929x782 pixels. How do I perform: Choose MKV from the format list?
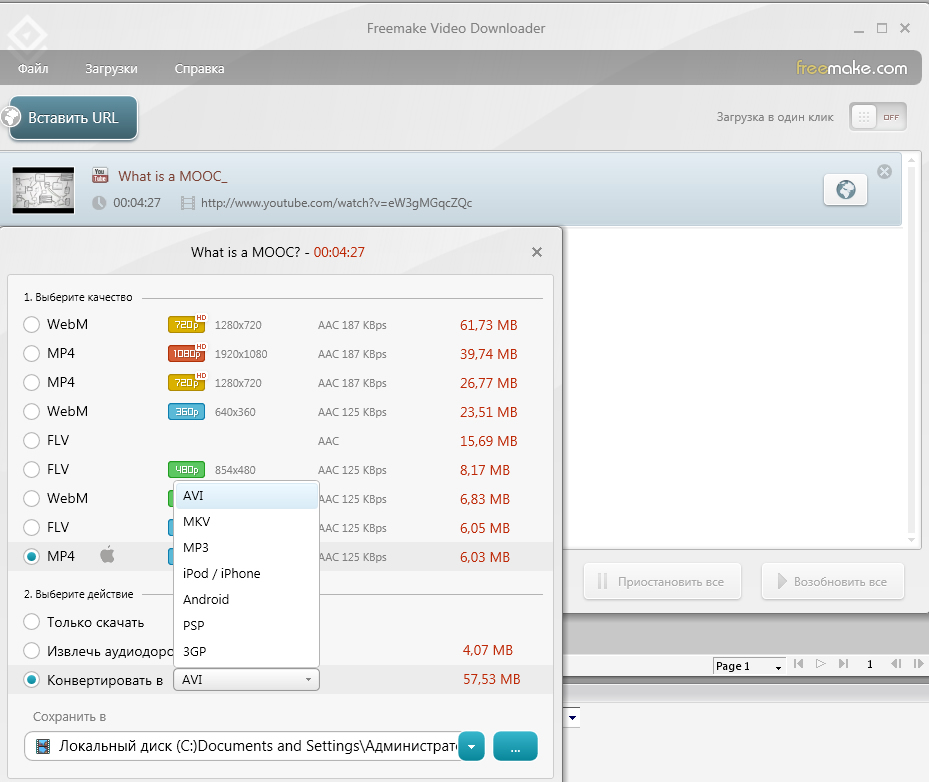[246, 522]
